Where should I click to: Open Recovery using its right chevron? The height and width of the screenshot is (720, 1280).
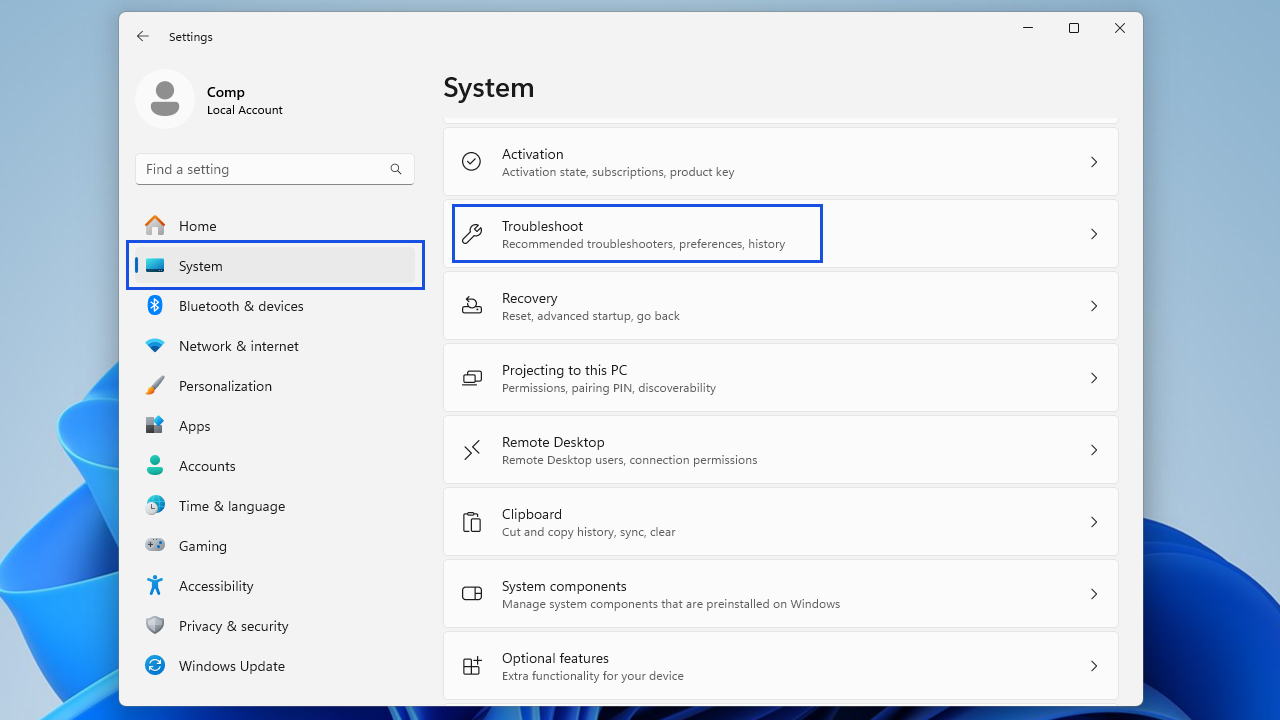tap(1093, 306)
